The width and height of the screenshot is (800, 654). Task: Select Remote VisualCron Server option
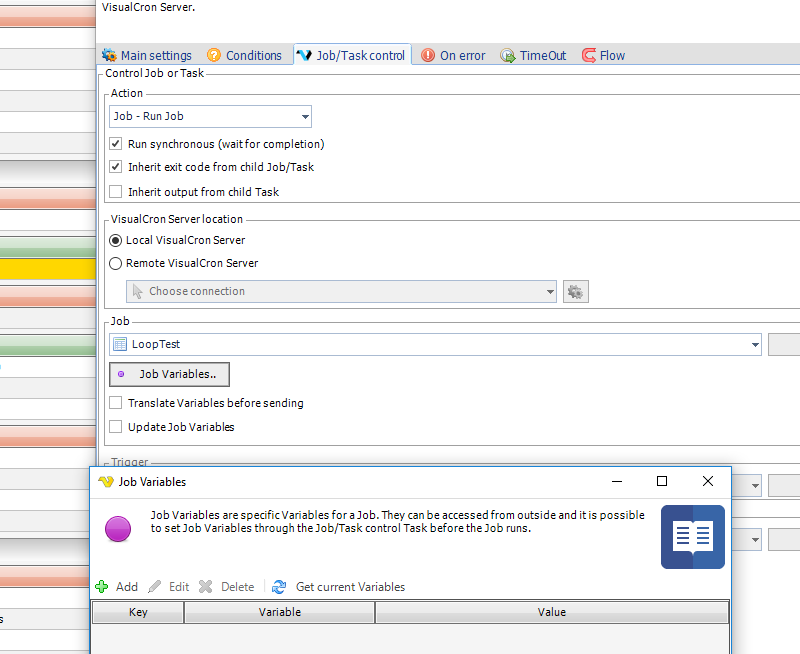click(x=116, y=264)
